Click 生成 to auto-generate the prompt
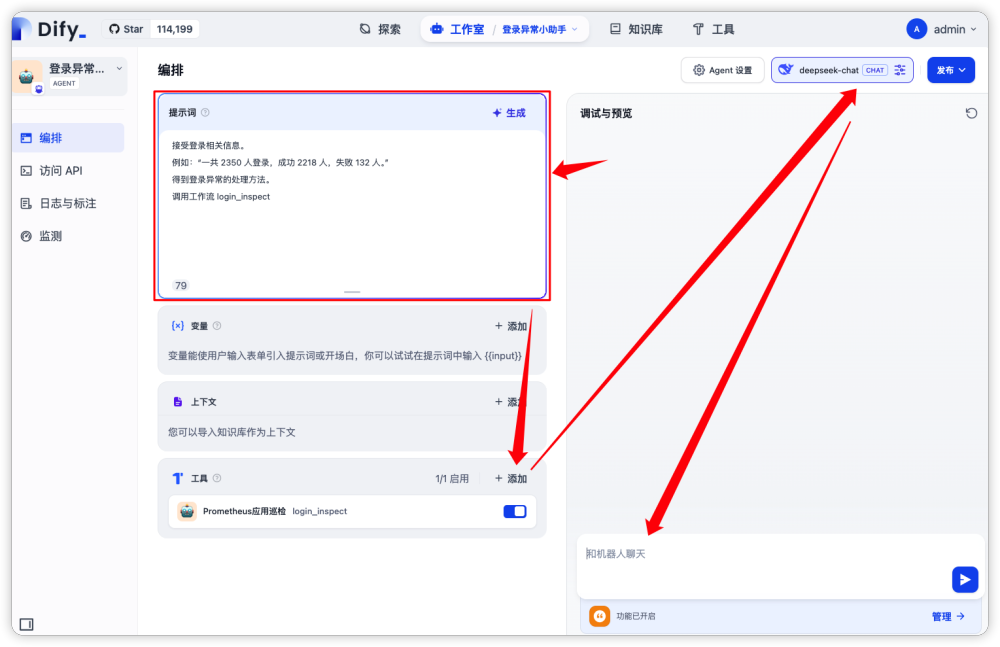This screenshot has width=1000, height=647. click(509, 113)
